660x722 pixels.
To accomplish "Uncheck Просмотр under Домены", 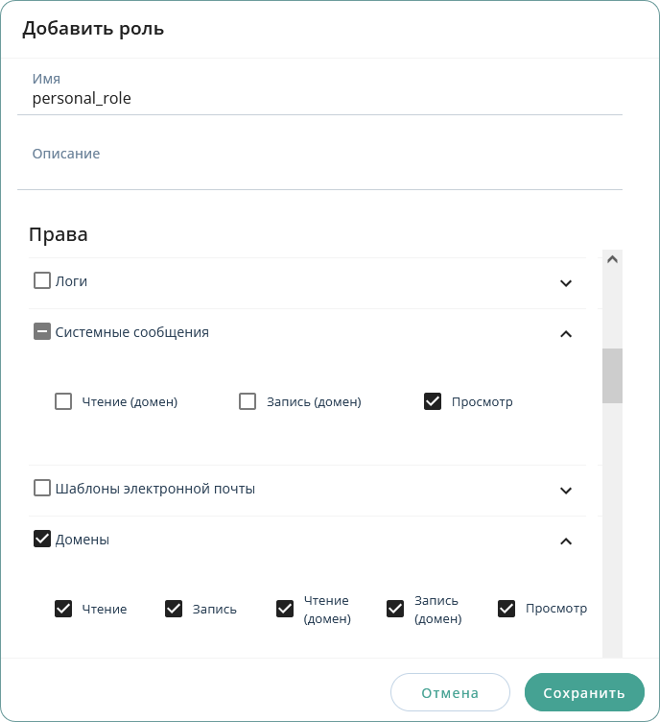I will [506, 609].
